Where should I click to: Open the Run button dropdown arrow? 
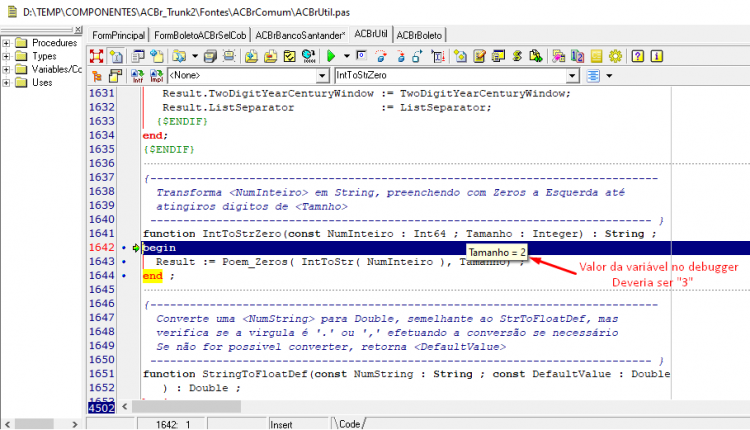coord(346,56)
